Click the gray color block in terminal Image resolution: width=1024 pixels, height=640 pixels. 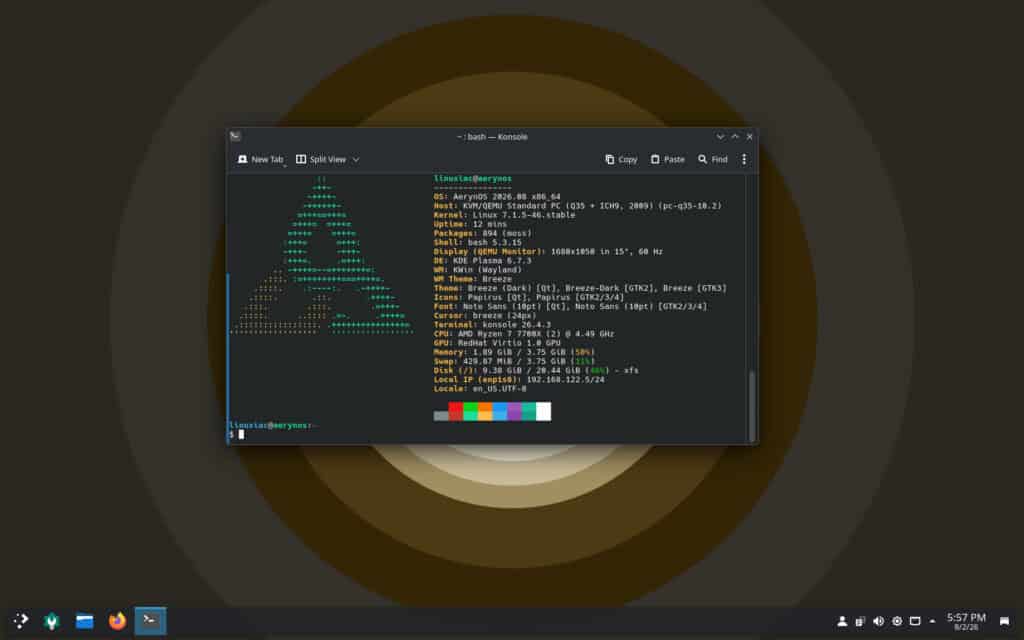(441, 415)
